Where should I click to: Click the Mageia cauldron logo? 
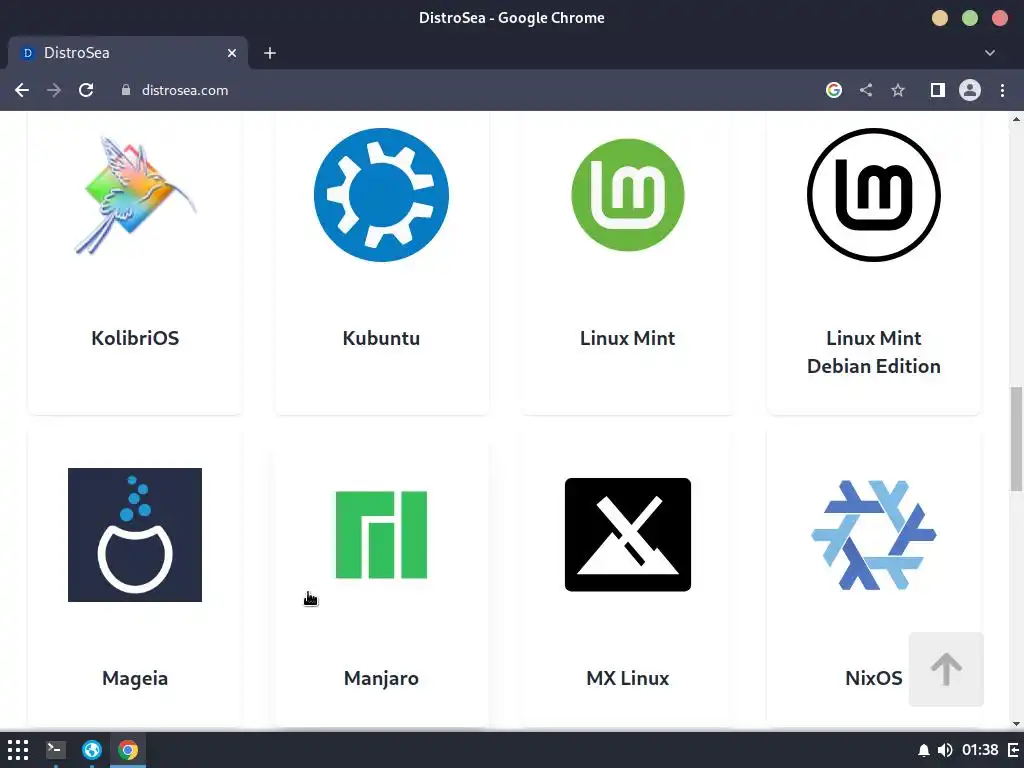click(135, 535)
